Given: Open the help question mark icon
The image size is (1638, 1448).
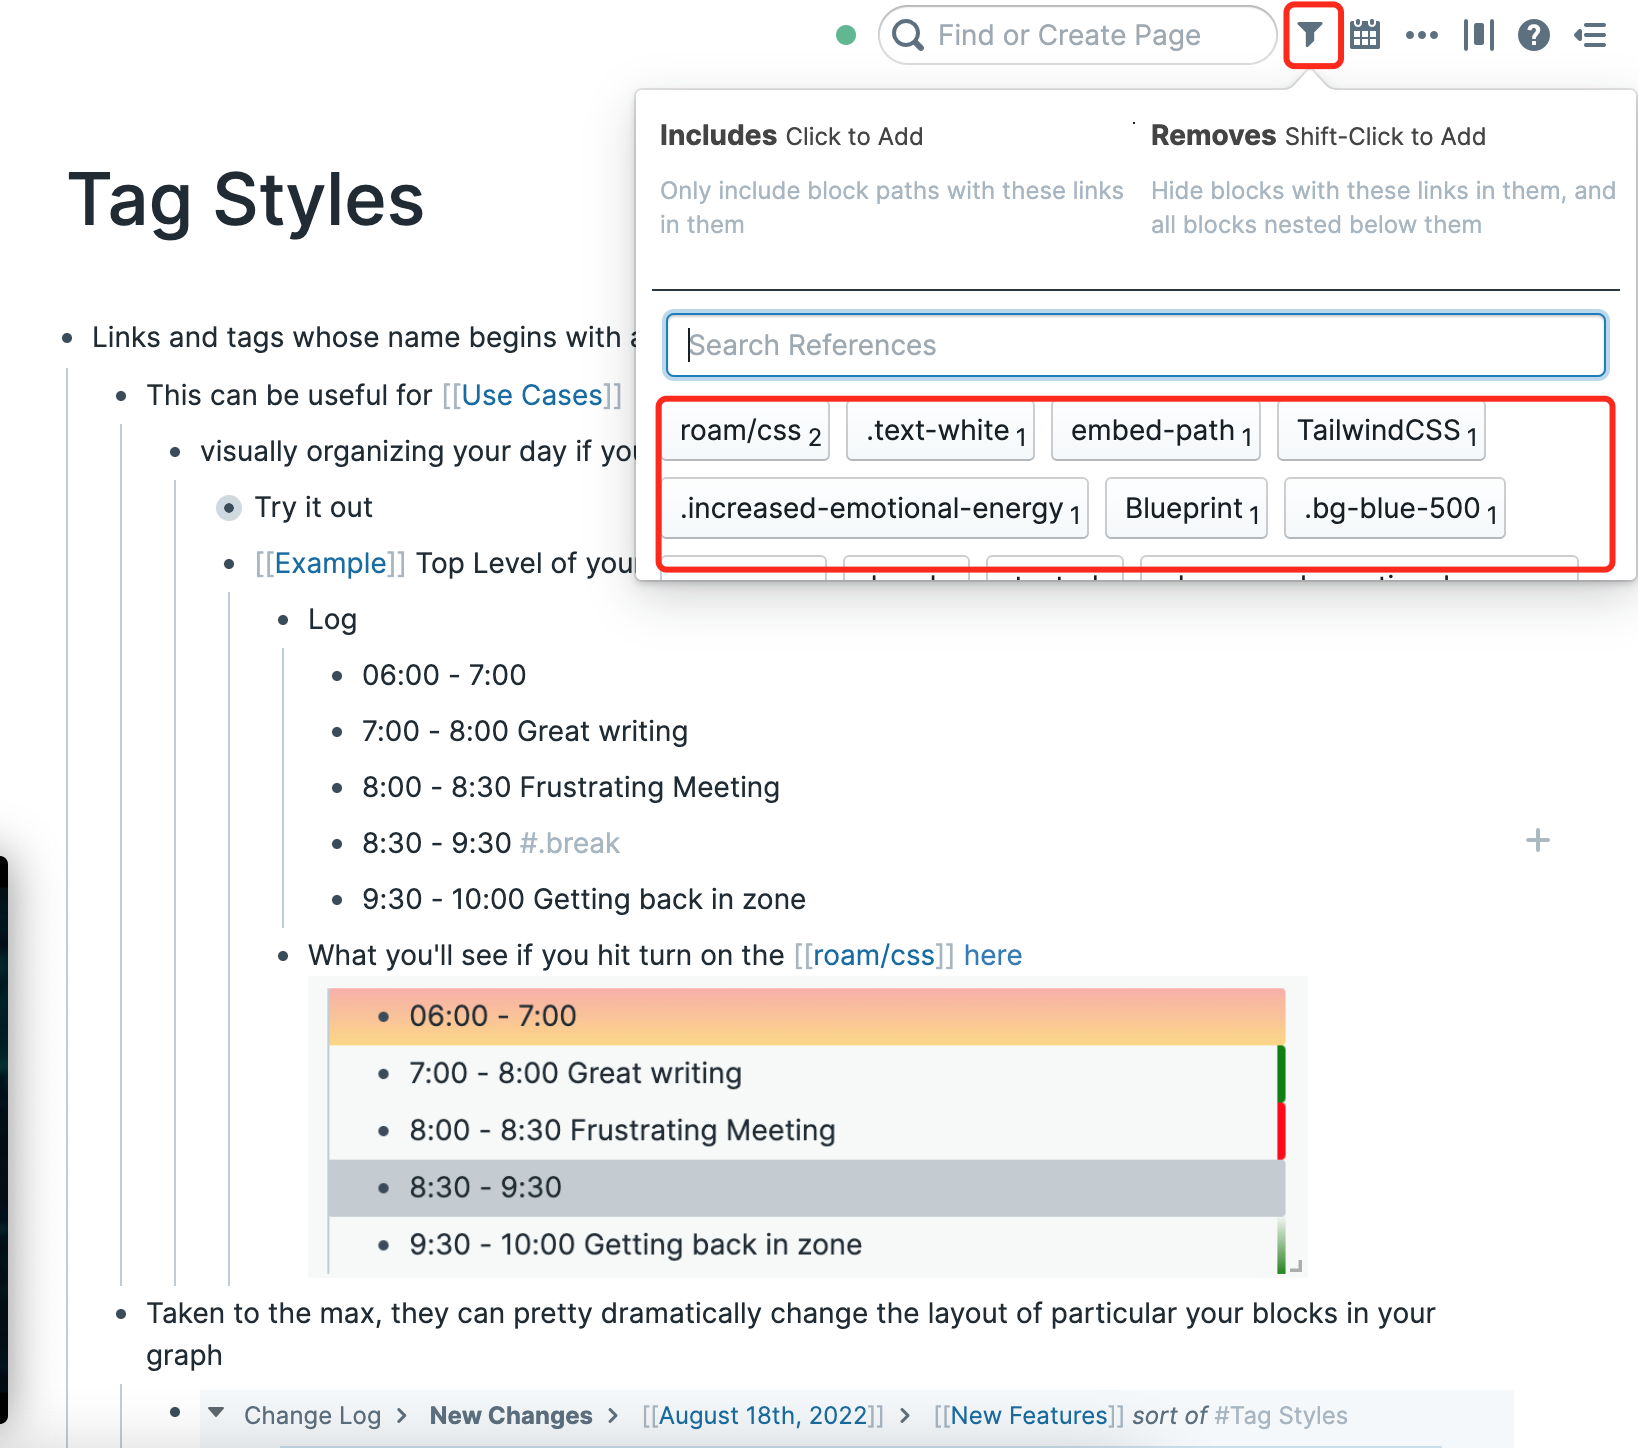Looking at the screenshot, I should (1533, 35).
